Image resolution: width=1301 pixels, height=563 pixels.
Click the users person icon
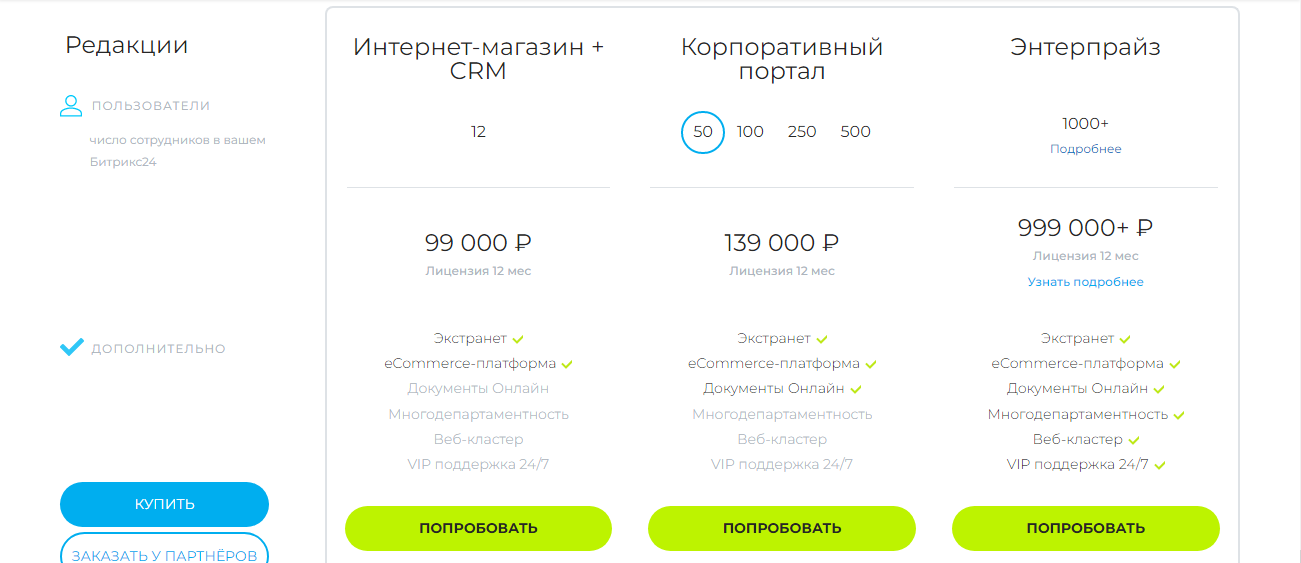(70, 106)
